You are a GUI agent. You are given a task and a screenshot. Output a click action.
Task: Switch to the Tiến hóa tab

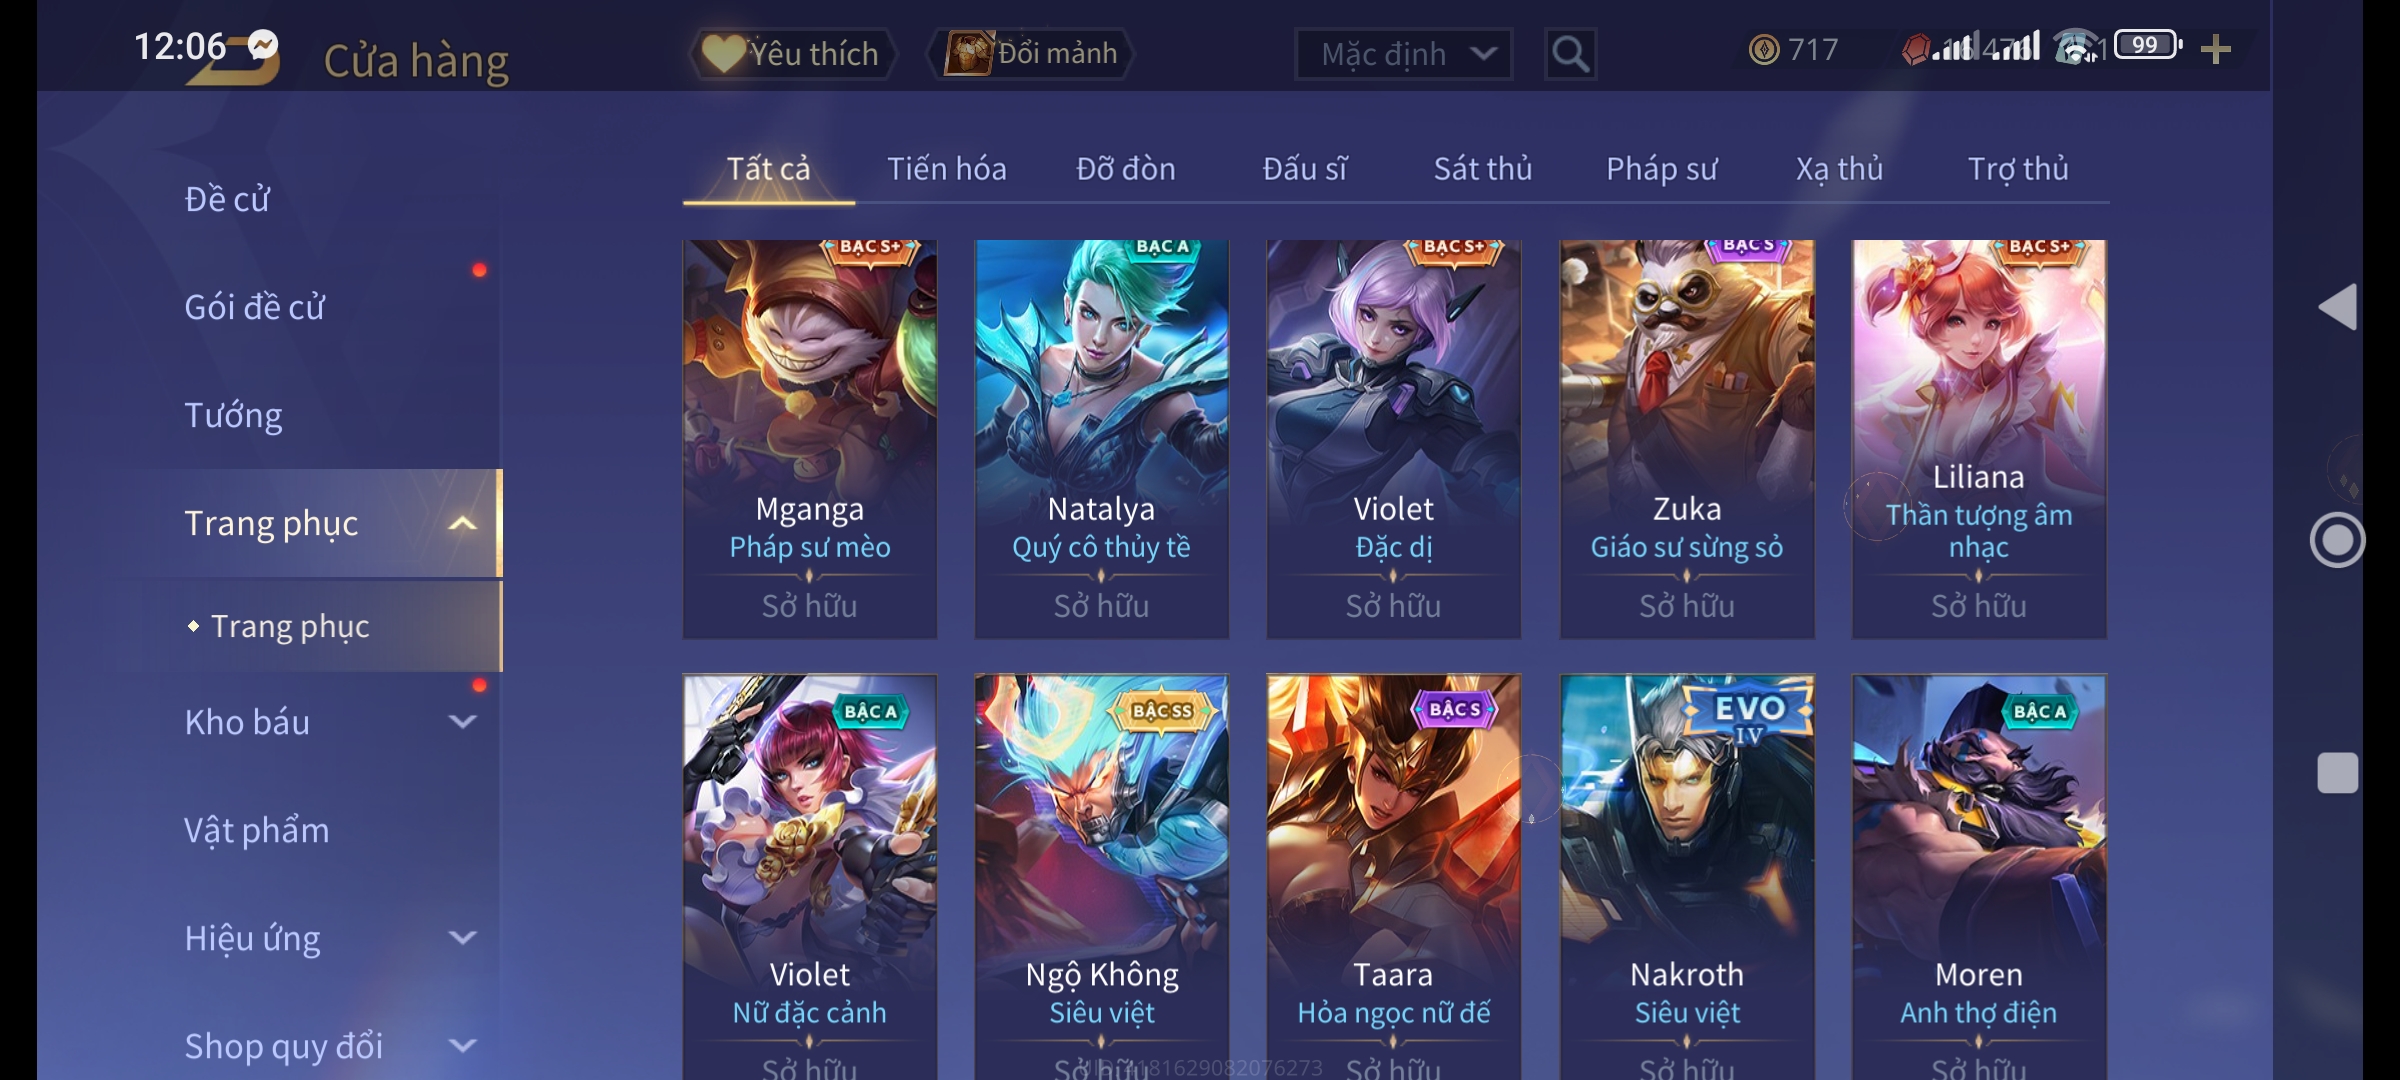click(946, 169)
